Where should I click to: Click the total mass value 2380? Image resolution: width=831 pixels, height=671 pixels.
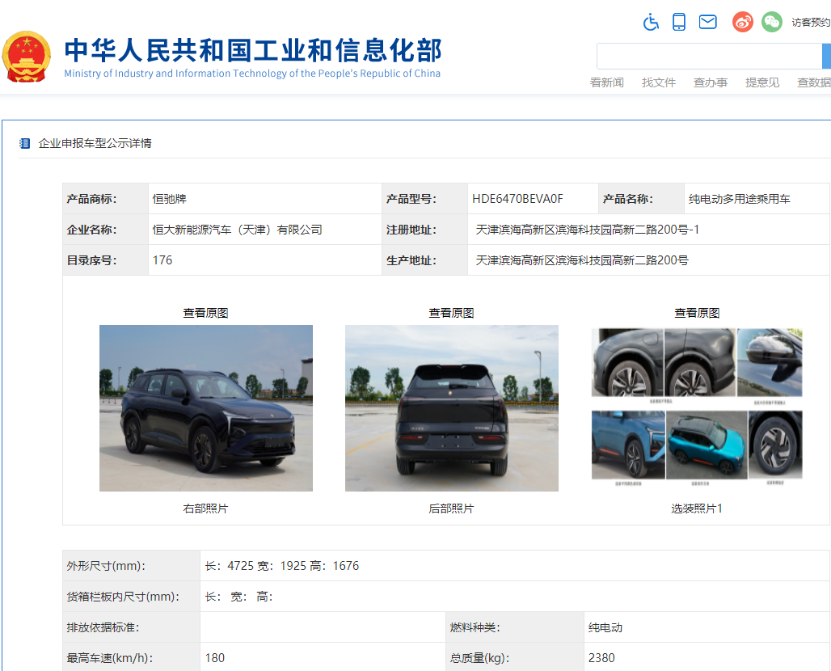coord(602,658)
